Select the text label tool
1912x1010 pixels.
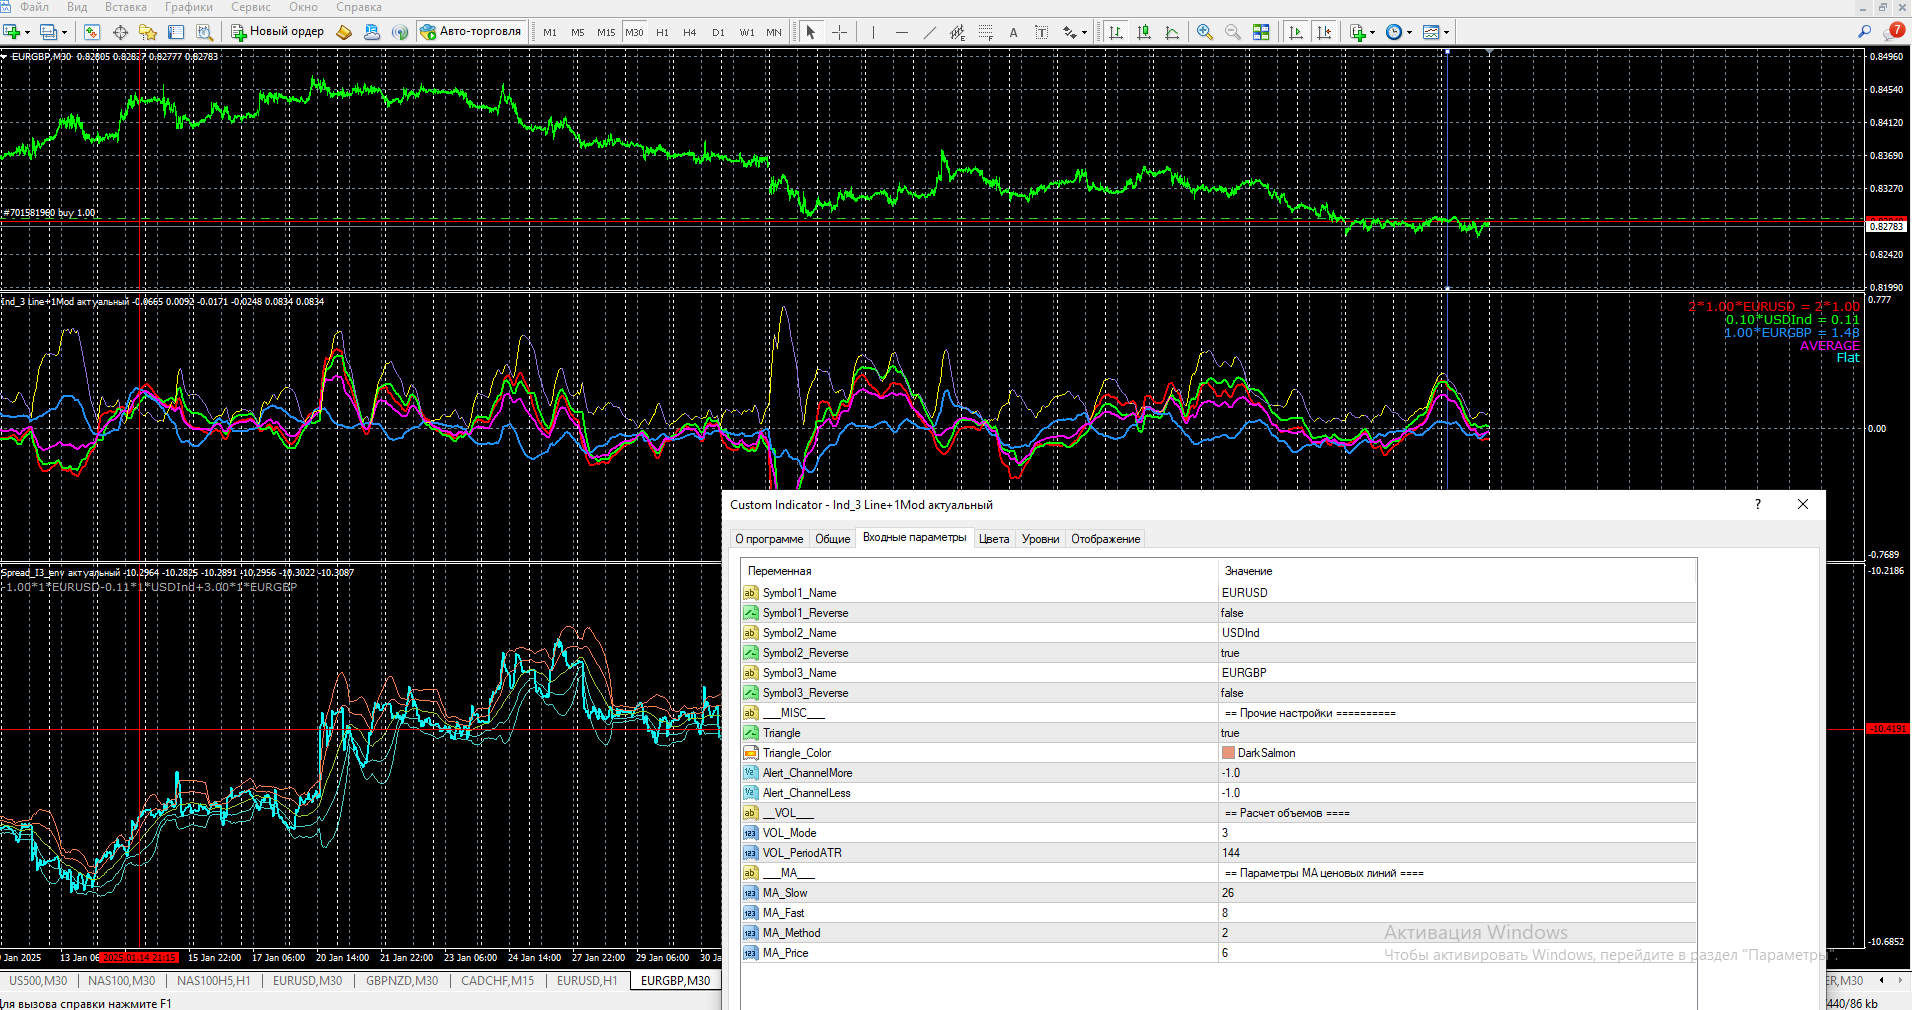1041,32
